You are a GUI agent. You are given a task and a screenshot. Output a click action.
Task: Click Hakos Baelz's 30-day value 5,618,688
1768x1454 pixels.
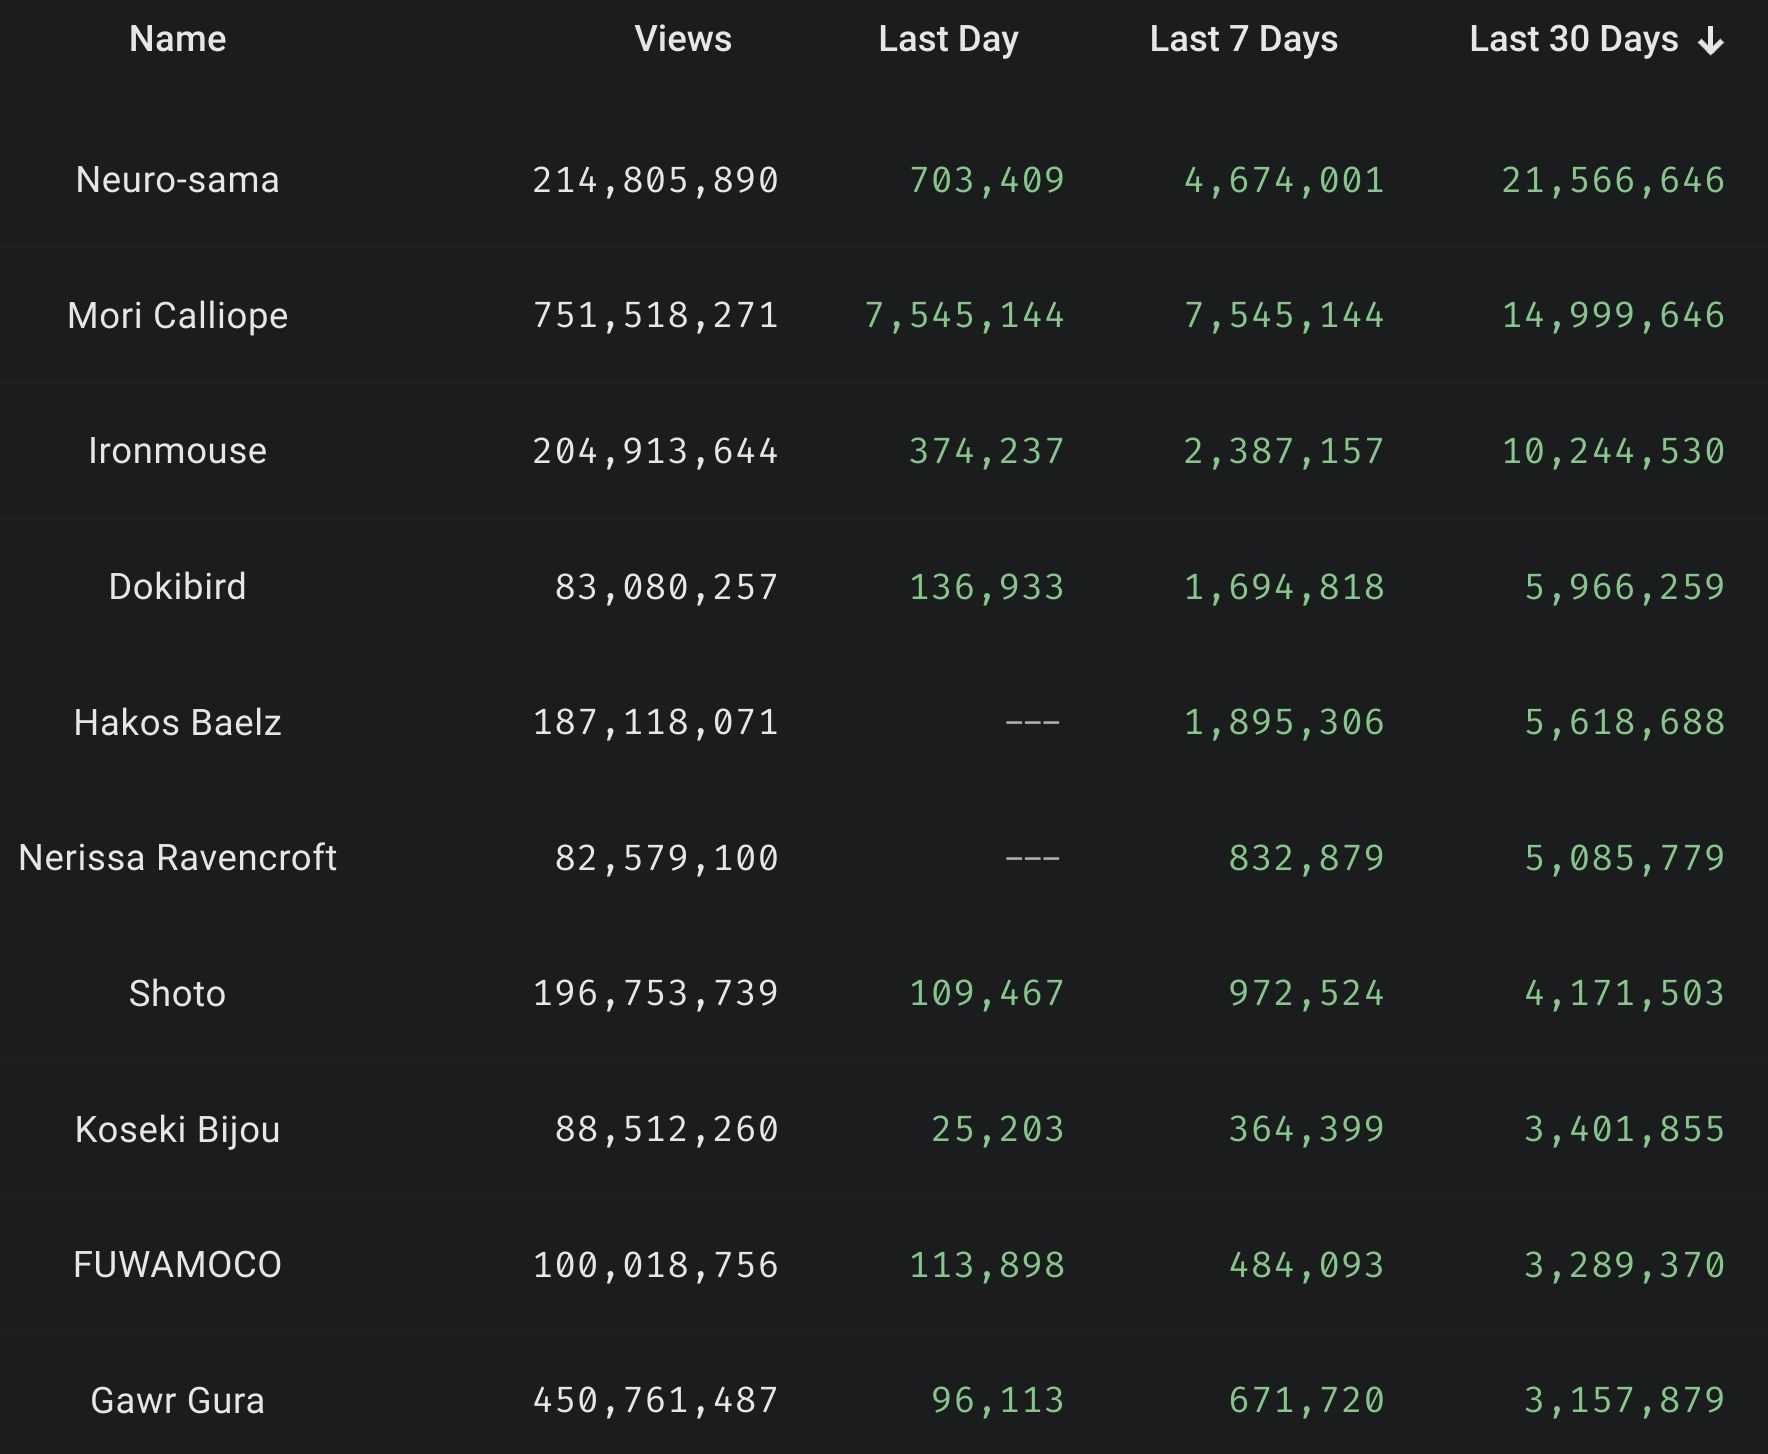click(x=1625, y=723)
